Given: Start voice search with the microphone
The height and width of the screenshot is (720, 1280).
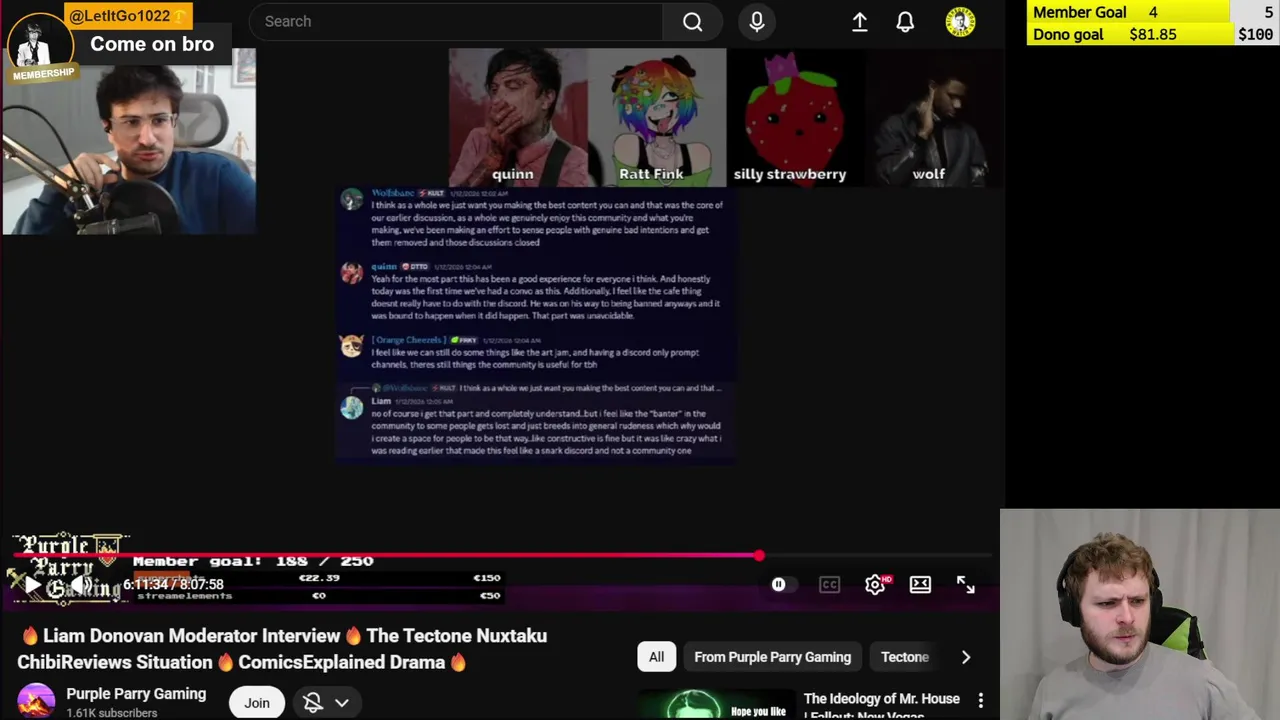Looking at the screenshot, I should point(757,21).
